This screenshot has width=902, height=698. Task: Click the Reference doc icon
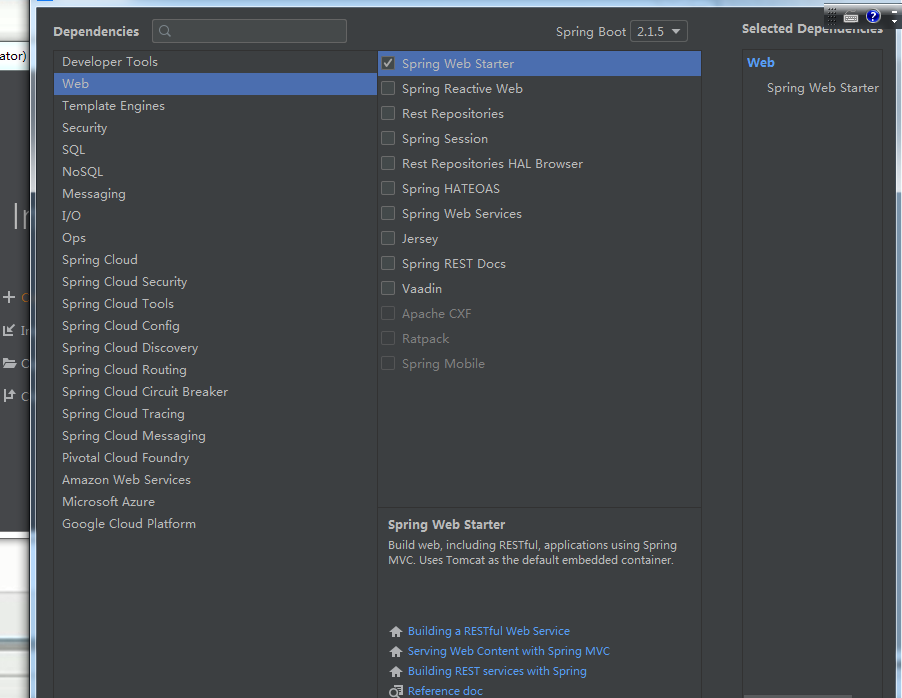coord(396,691)
